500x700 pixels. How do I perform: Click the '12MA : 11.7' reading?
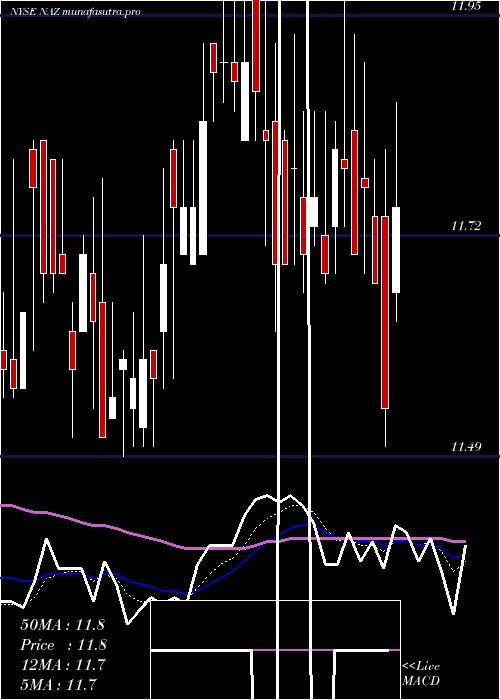pyautogui.click(x=62, y=665)
